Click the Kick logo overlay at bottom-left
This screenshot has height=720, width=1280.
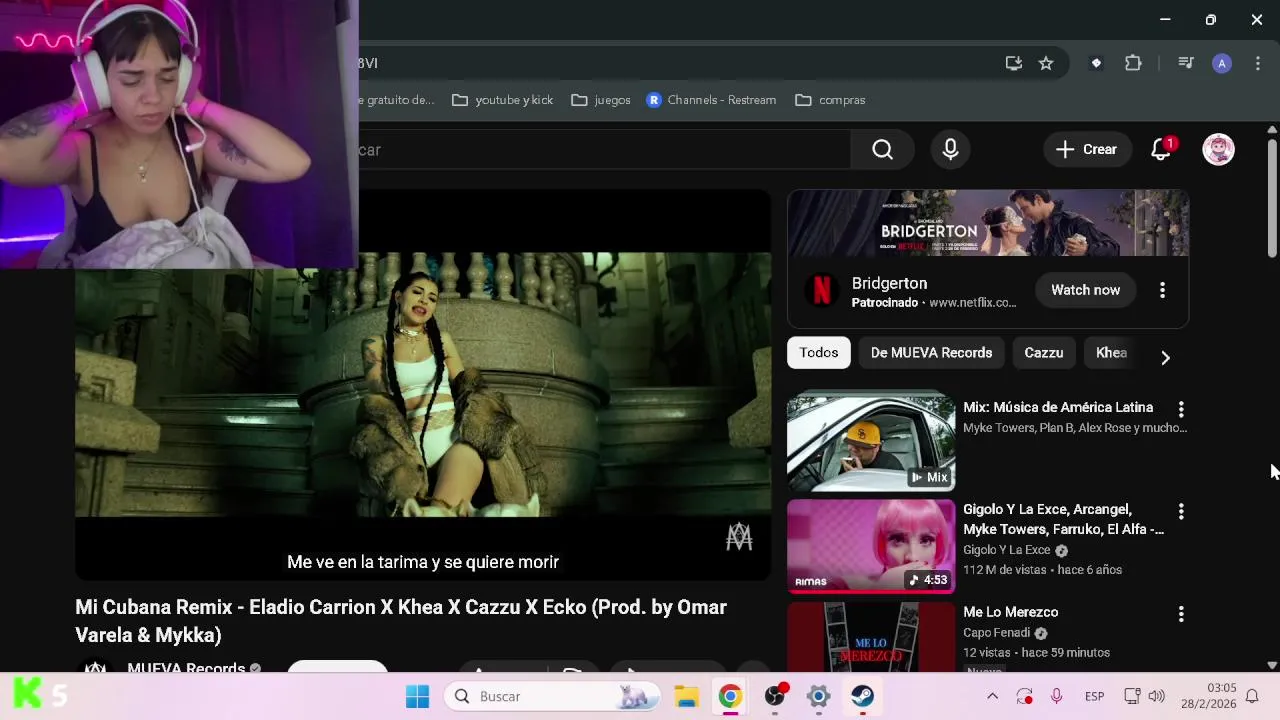[28, 695]
